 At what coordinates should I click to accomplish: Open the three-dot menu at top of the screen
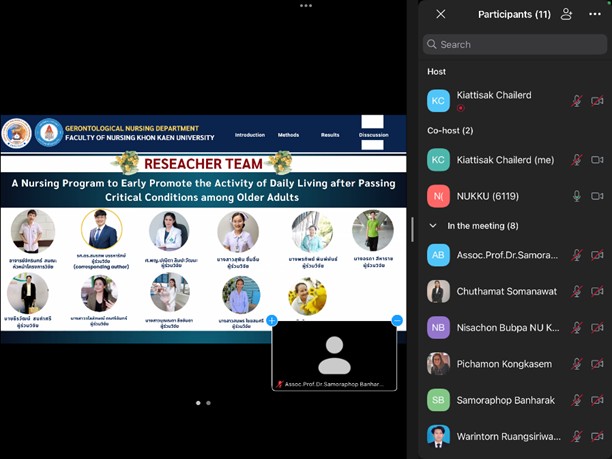click(306, 5)
